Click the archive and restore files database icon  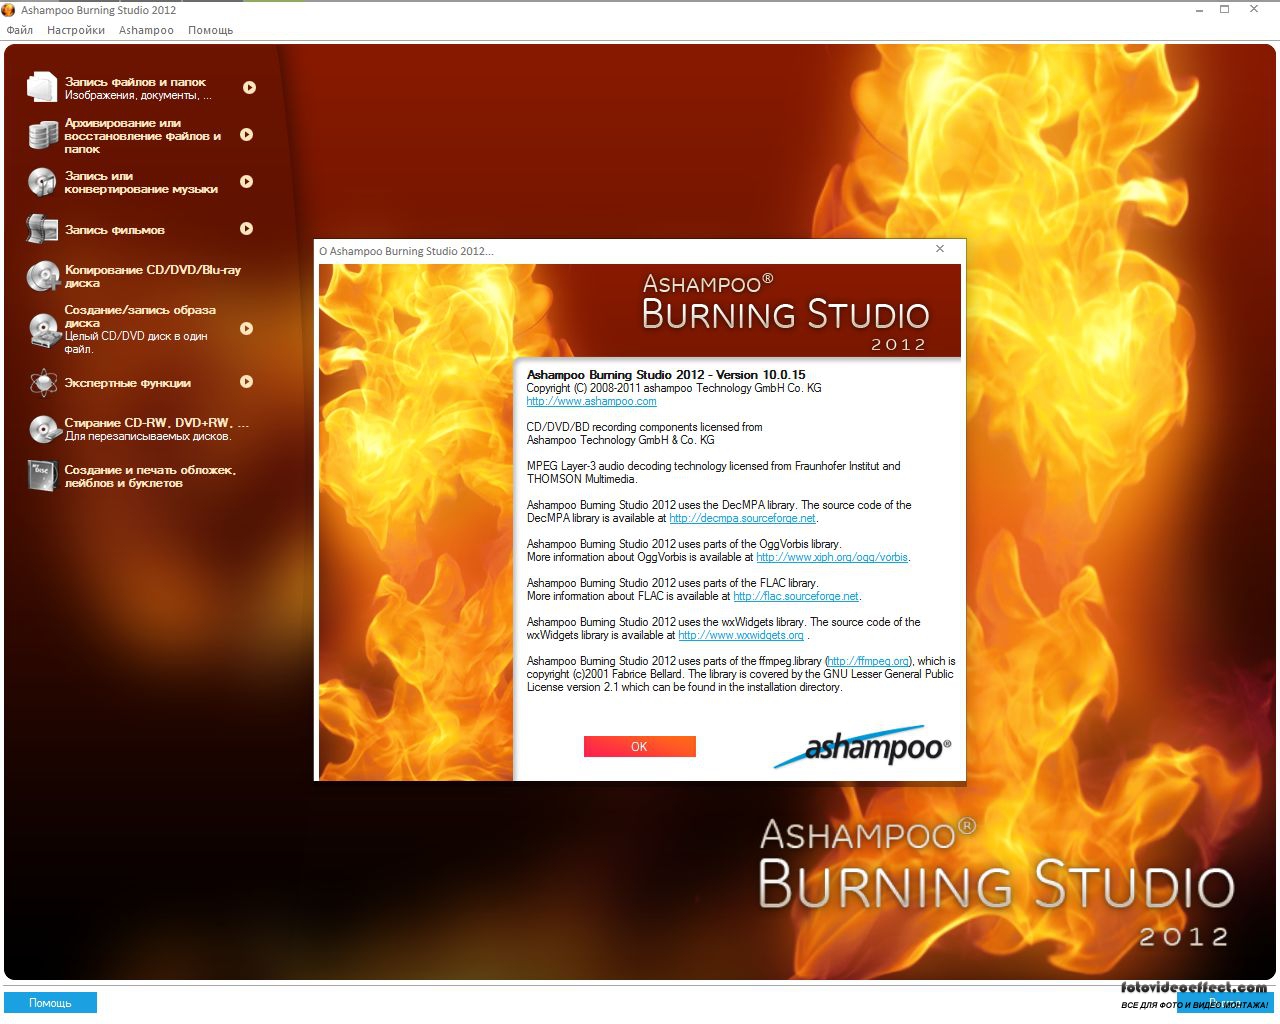[x=42, y=135]
